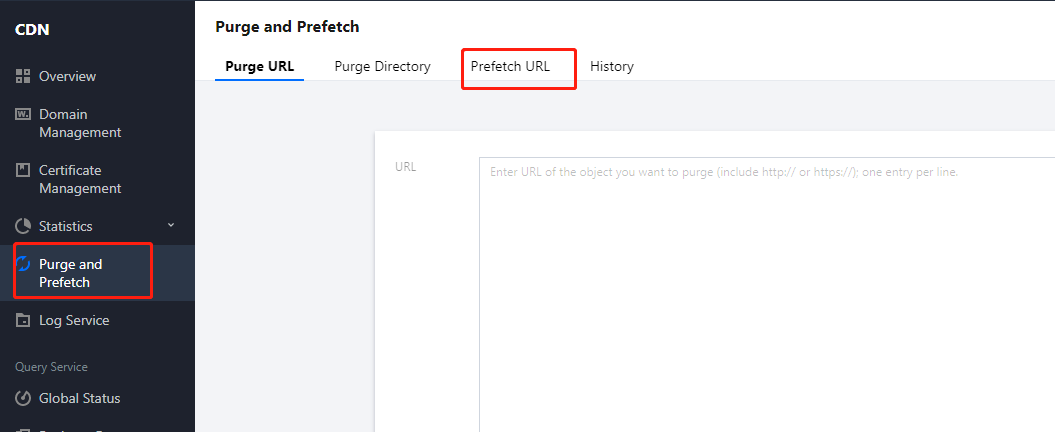Expand the Statistics submenu chevron
Viewport: 1055px width, 432px height.
tap(170, 226)
